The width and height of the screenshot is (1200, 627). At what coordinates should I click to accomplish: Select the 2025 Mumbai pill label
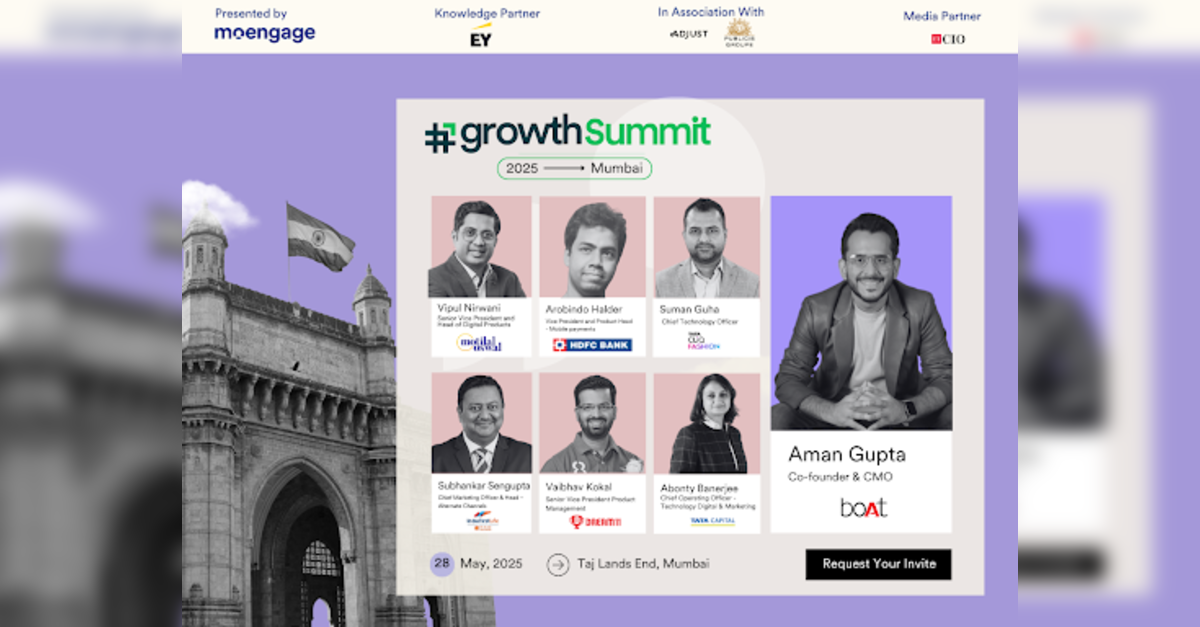click(x=574, y=168)
